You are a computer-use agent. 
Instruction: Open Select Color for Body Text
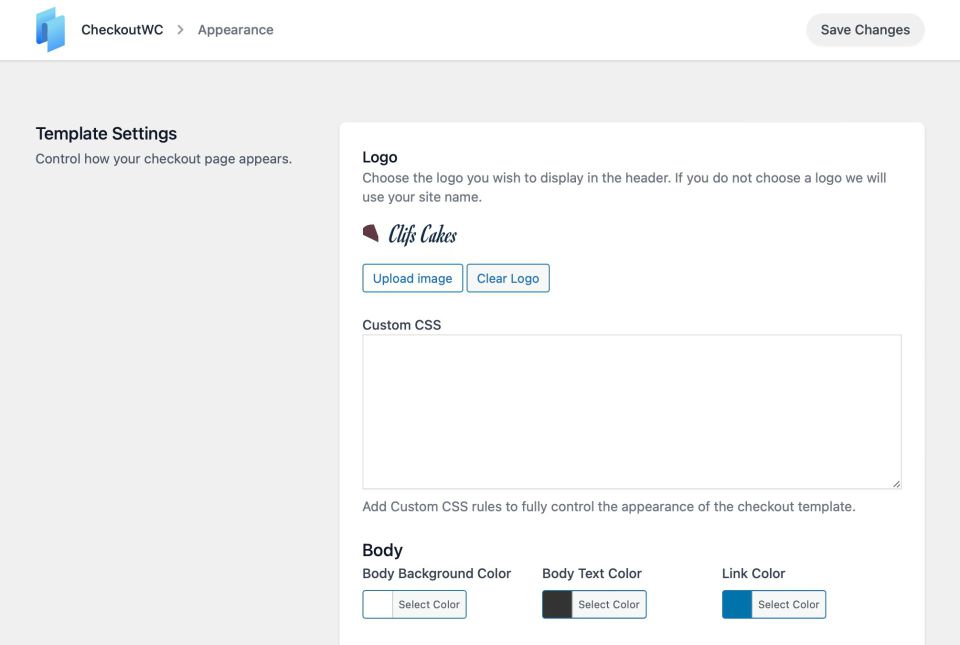[609, 605]
